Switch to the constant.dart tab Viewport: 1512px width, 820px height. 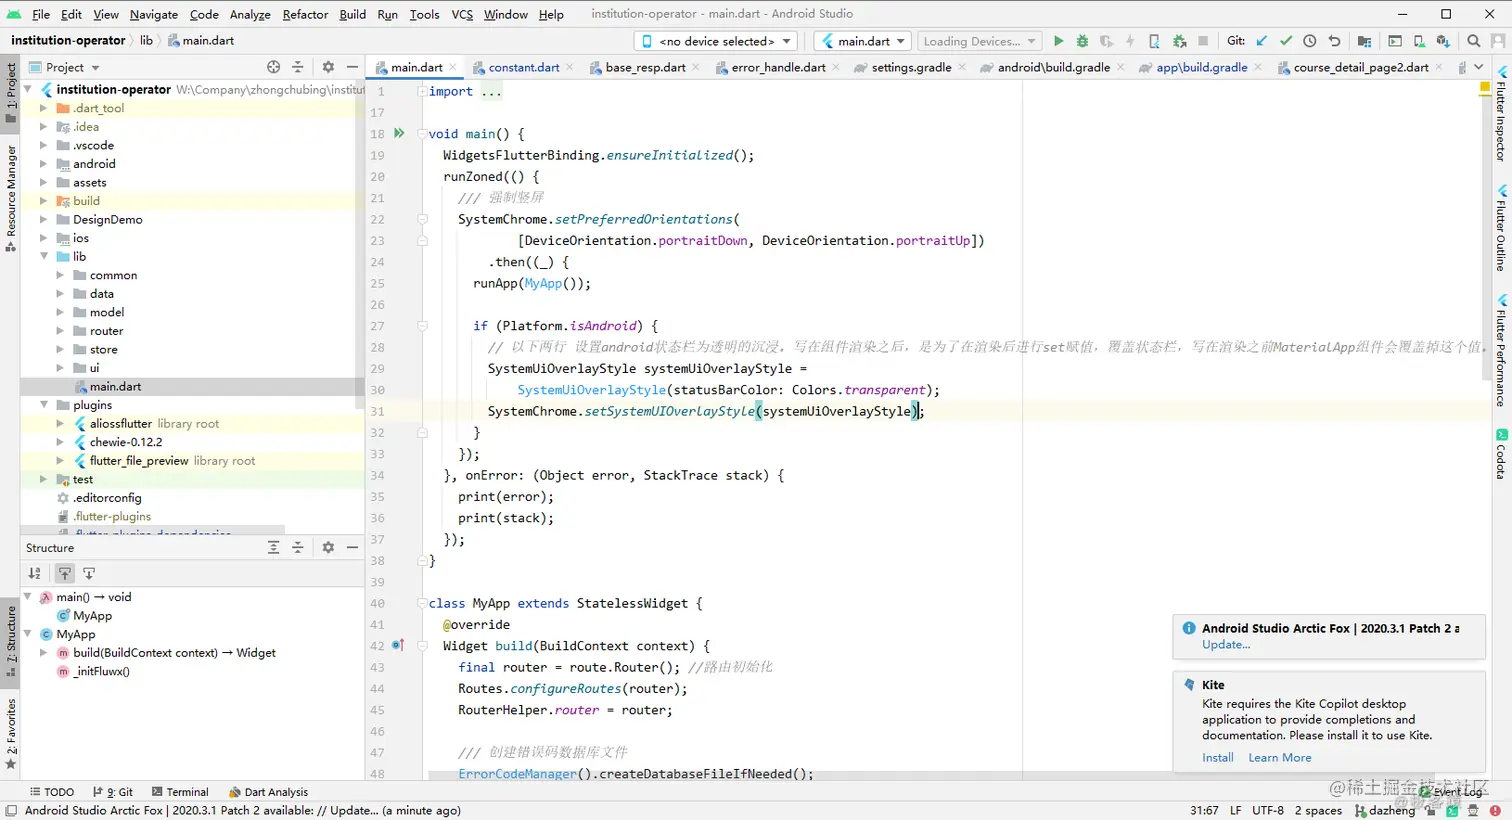tap(524, 67)
